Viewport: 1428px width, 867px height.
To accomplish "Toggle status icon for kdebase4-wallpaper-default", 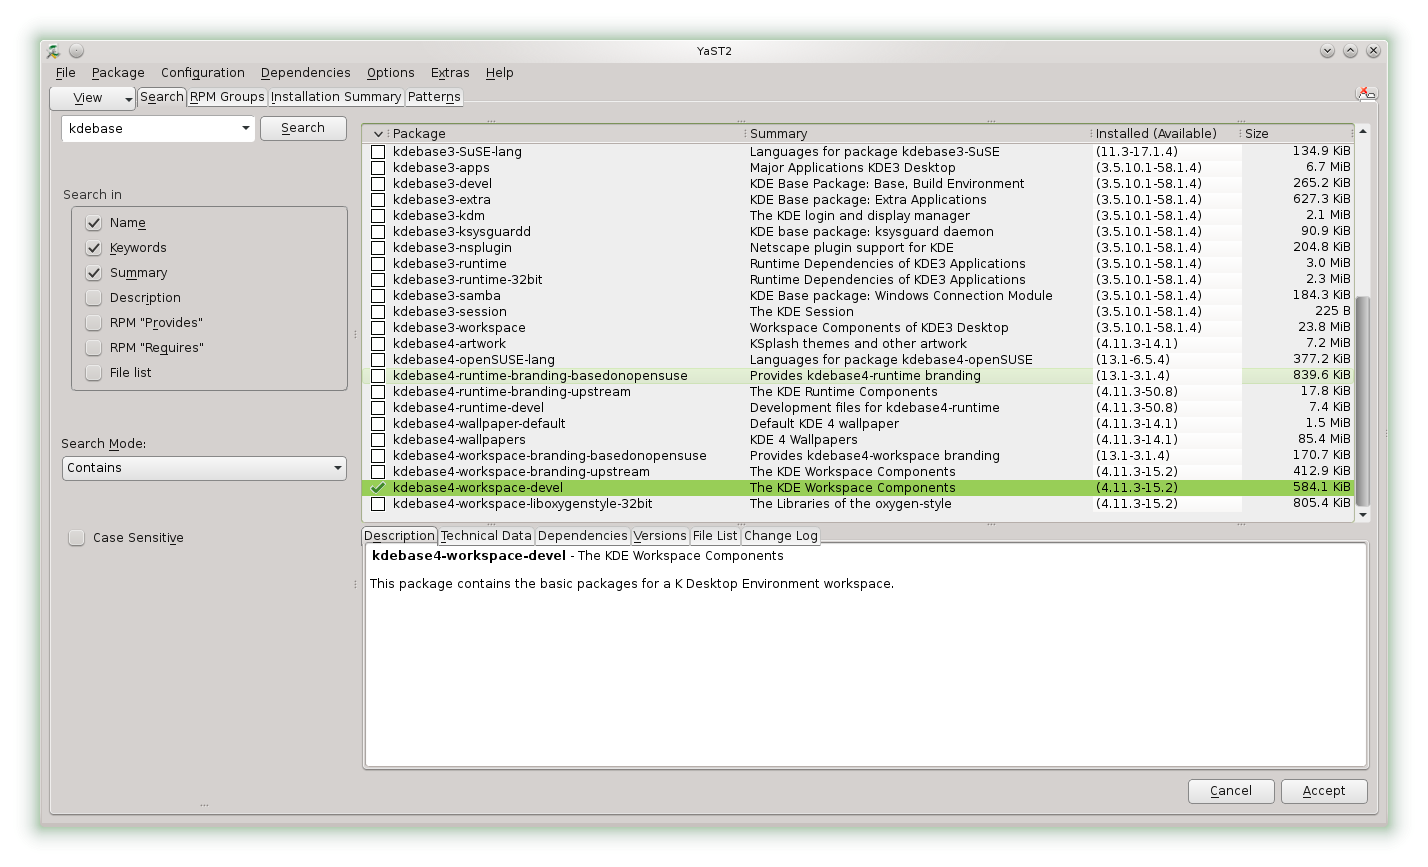I will click(378, 424).
